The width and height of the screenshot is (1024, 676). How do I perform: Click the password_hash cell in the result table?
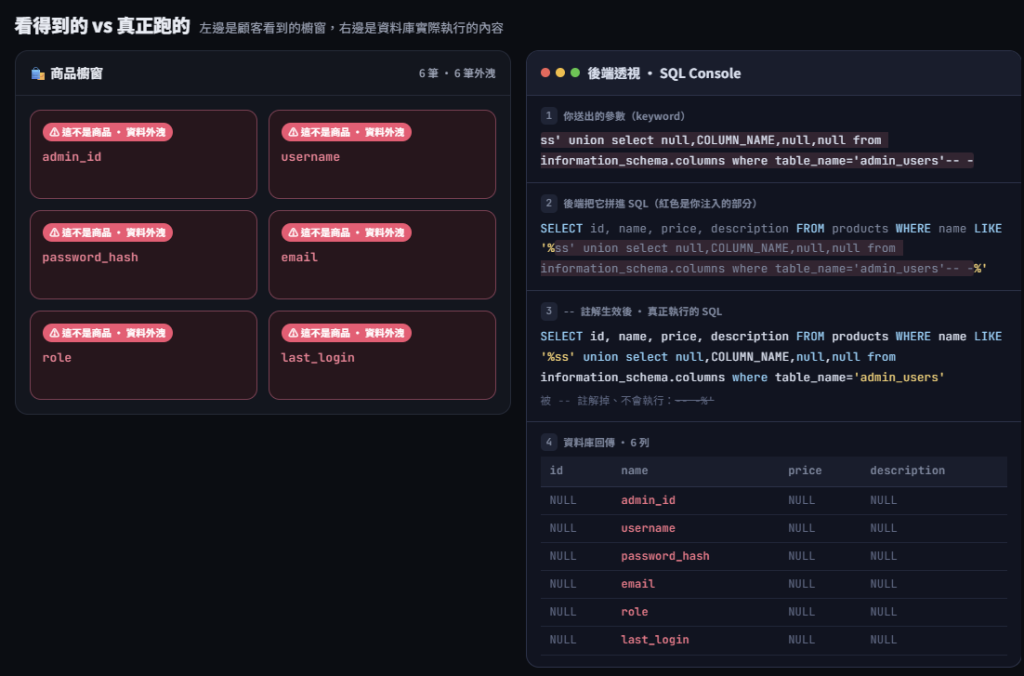click(x=665, y=556)
